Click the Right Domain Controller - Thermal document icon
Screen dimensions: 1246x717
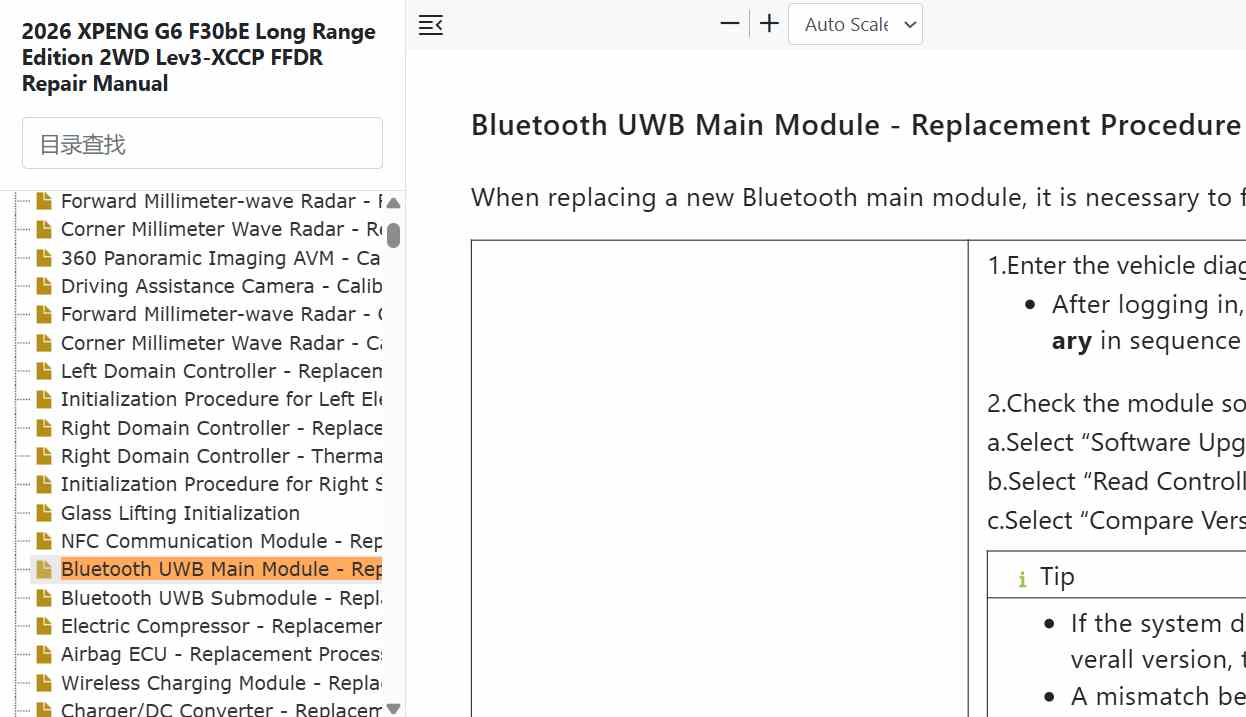(43, 456)
